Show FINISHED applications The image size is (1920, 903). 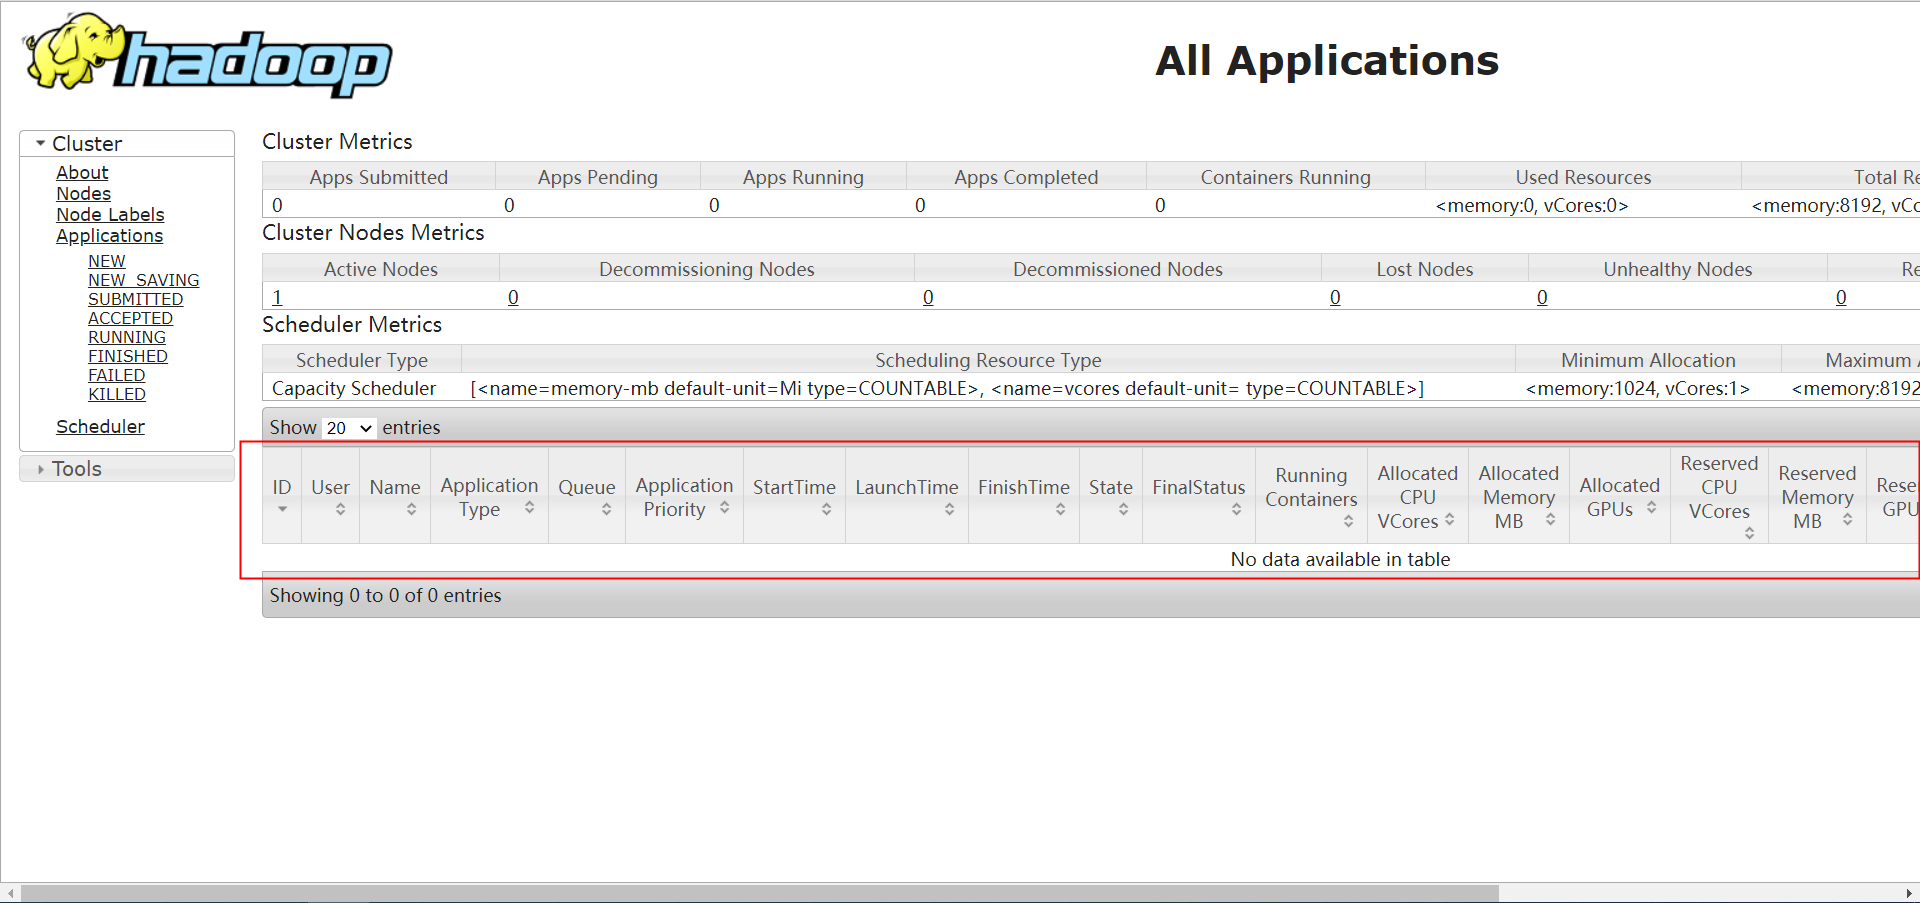click(127, 356)
